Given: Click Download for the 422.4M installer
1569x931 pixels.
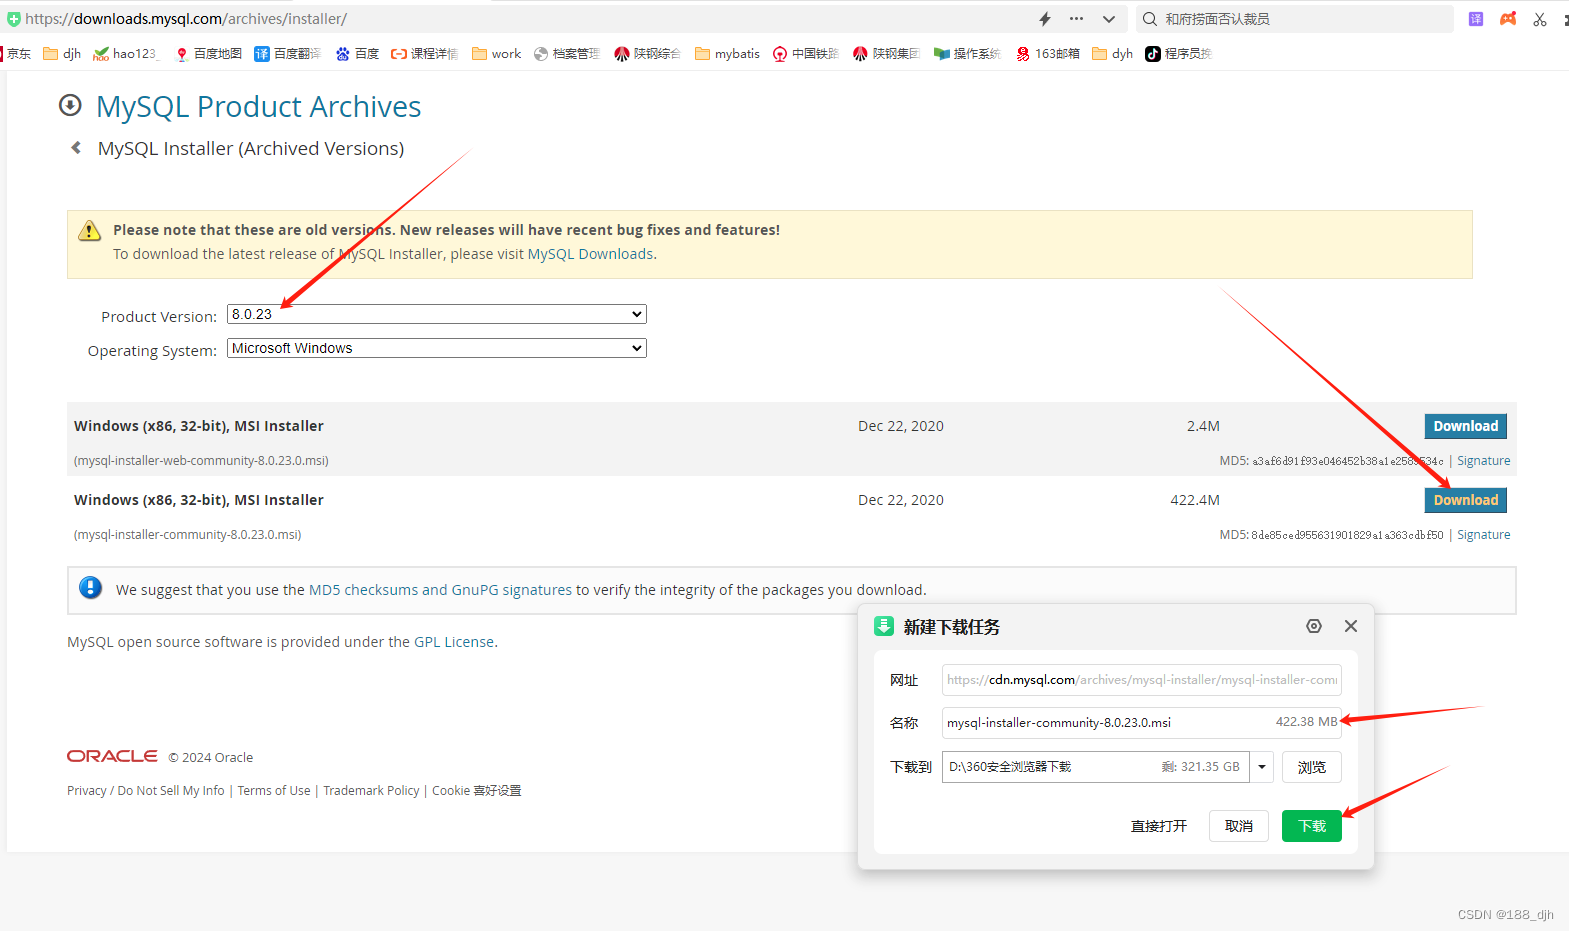Looking at the screenshot, I should point(1466,500).
